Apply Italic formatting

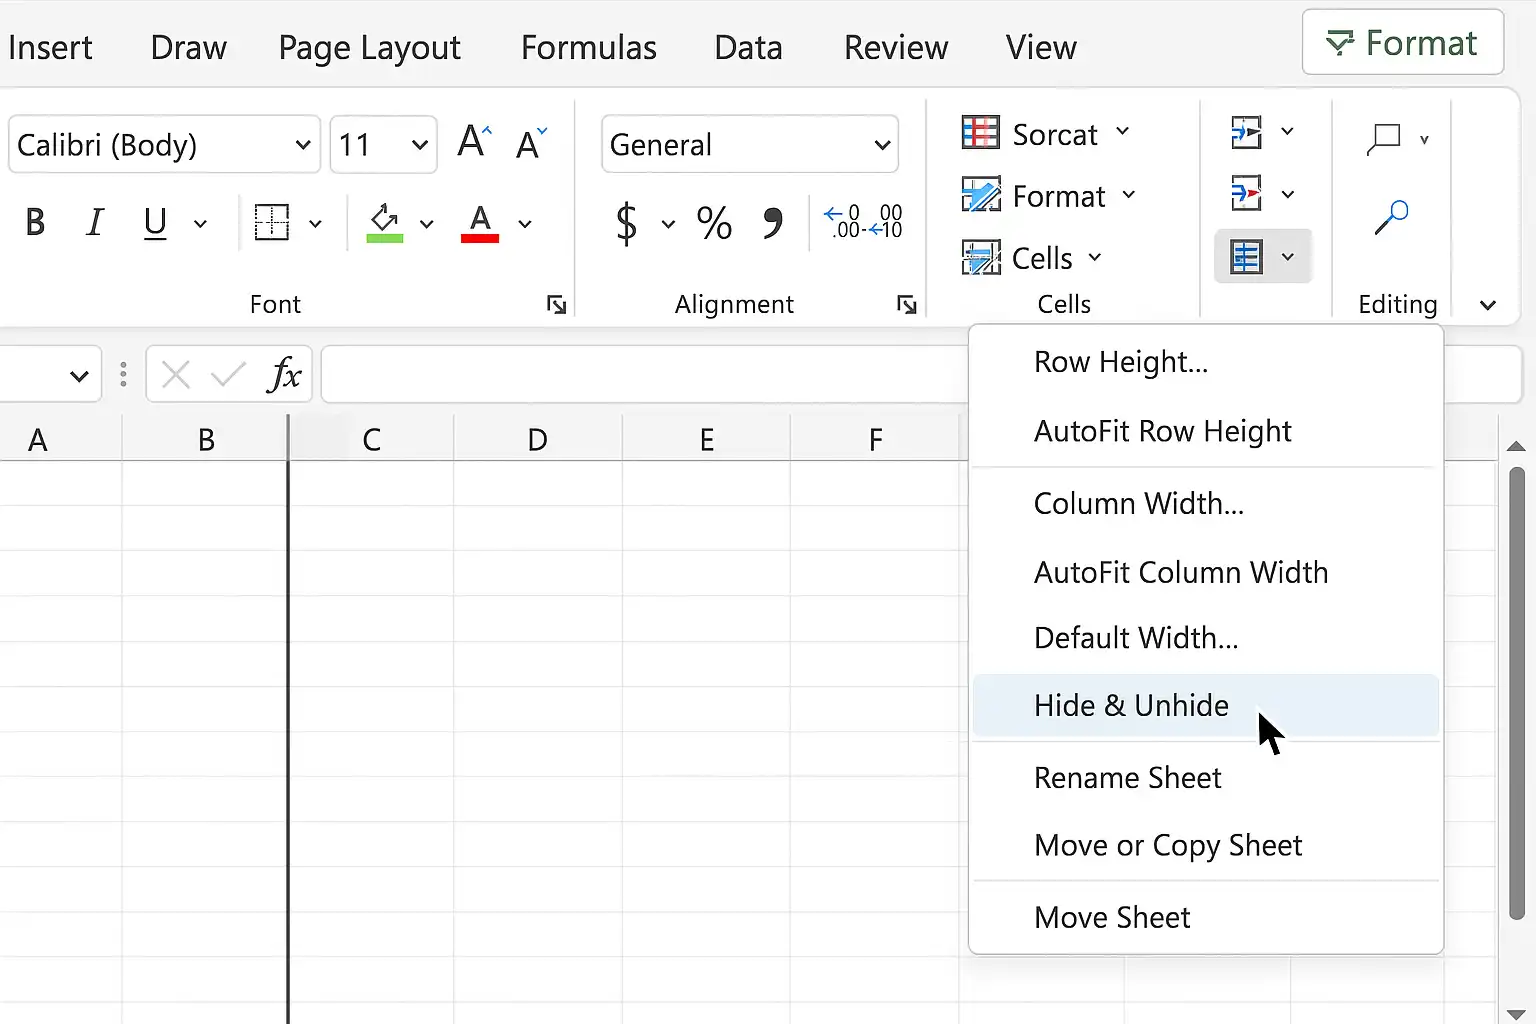(95, 222)
